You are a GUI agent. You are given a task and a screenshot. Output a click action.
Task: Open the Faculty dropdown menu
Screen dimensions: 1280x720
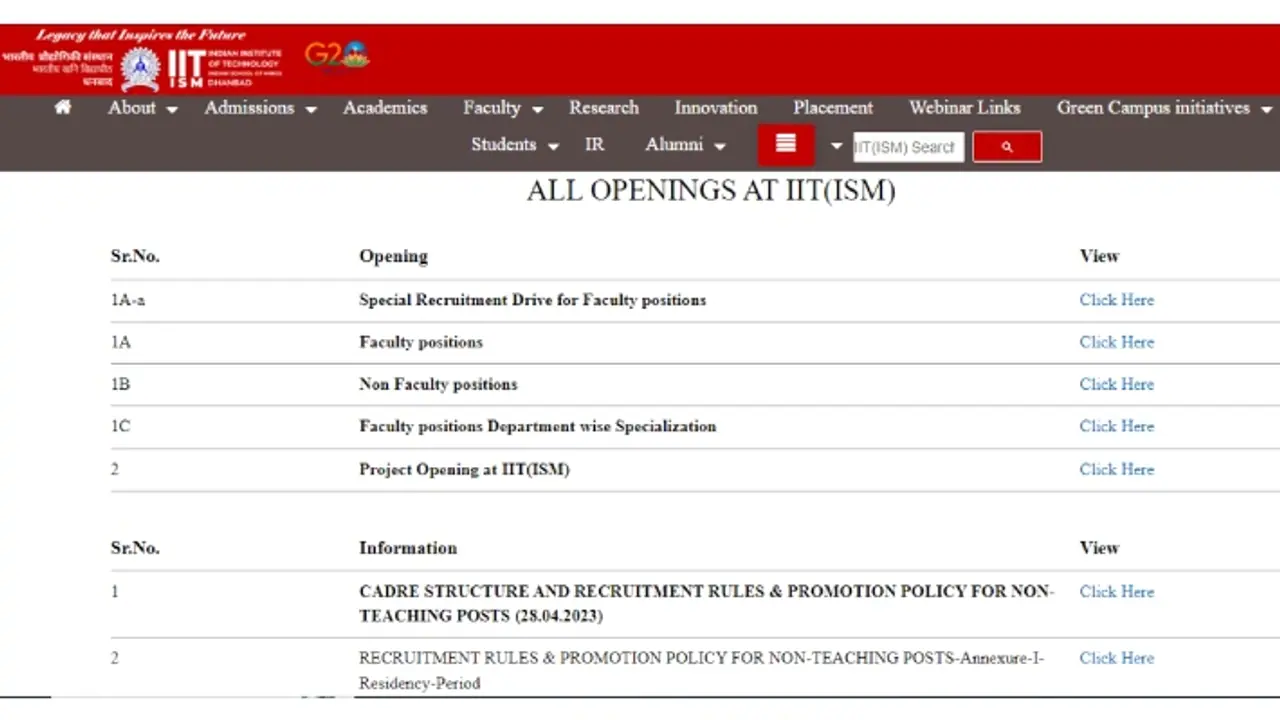click(502, 108)
